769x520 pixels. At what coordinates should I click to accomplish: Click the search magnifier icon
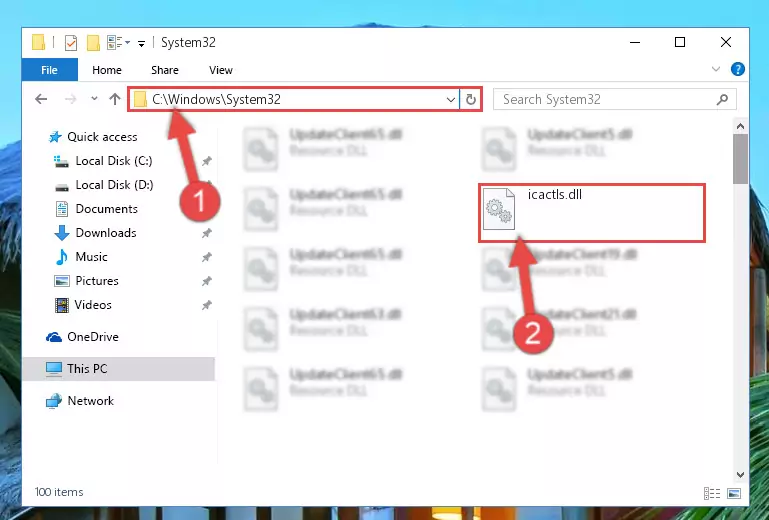pyautogui.click(x=722, y=100)
